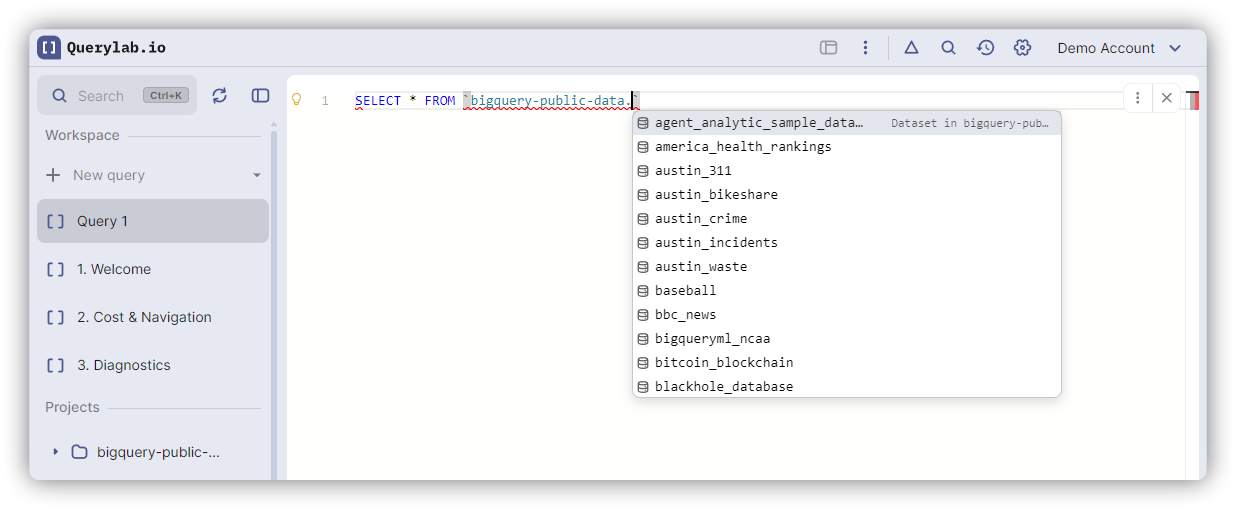Choose austin_bikeshare from autocomplete list
The height and width of the screenshot is (509, 1236).
pos(716,195)
